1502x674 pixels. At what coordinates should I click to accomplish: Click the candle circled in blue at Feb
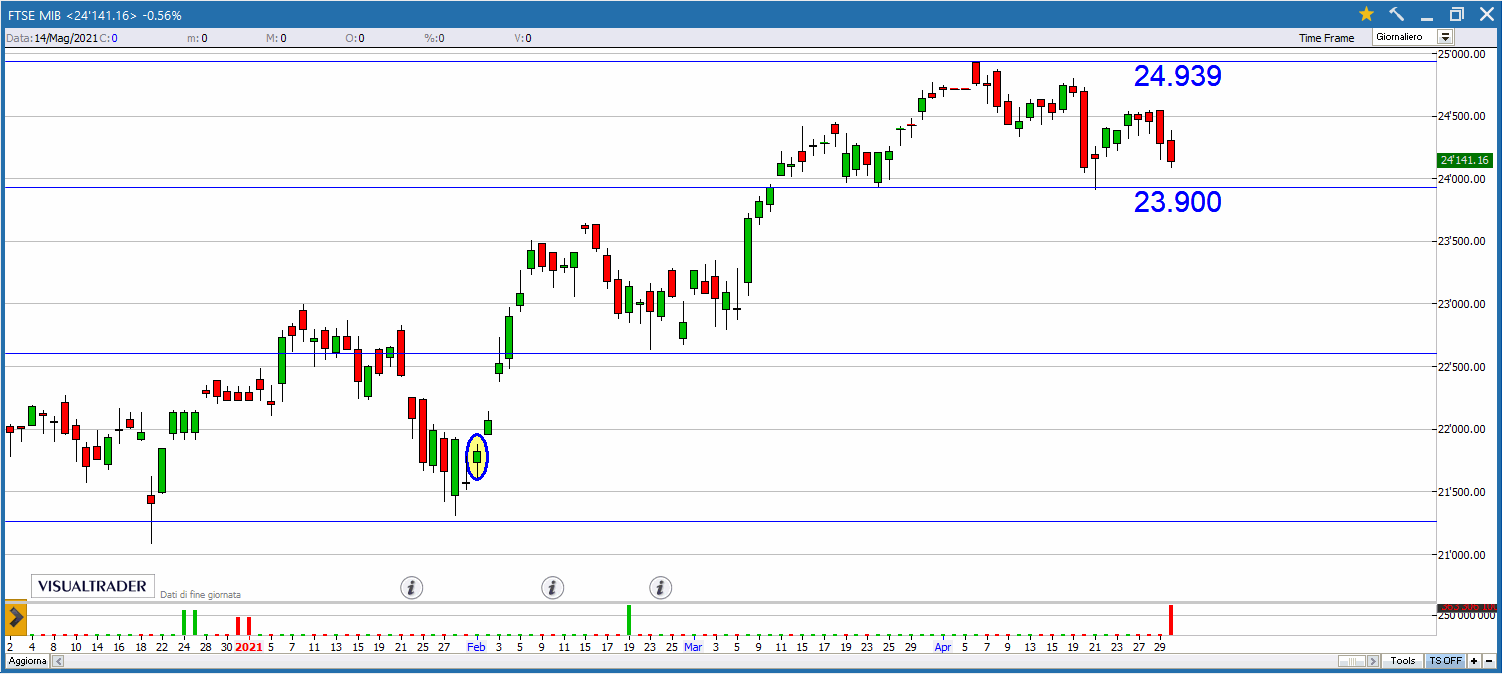coord(477,457)
